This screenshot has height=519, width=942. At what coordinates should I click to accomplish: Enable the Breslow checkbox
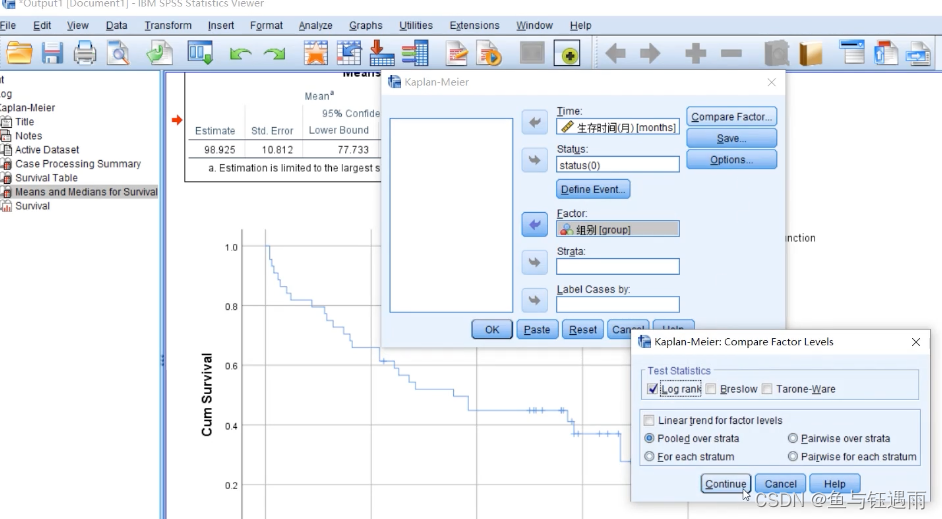tap(711, 389)
